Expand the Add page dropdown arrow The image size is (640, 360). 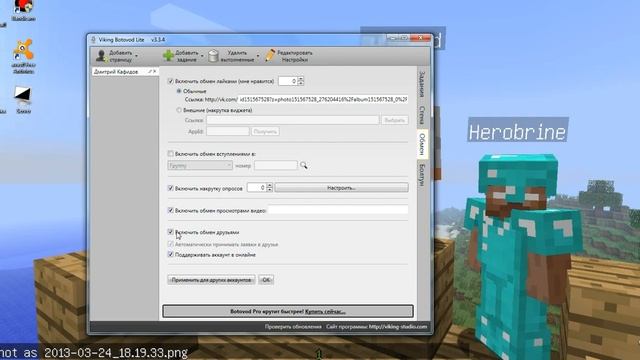(x=136, y=56)
